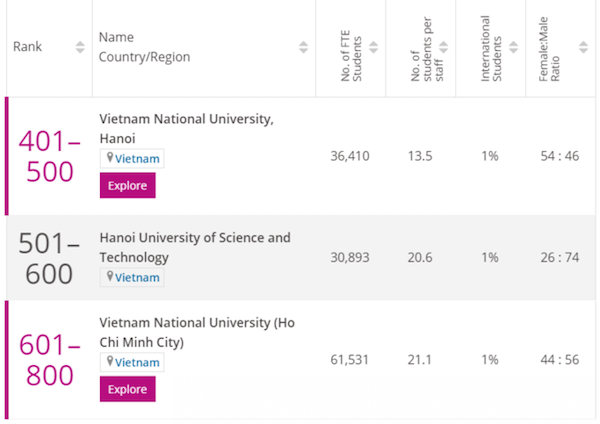The image size is (600, 424).
Task: Click Vietnam tag under Ho Chi Minh City university
Action: click(x=132, y=362)
